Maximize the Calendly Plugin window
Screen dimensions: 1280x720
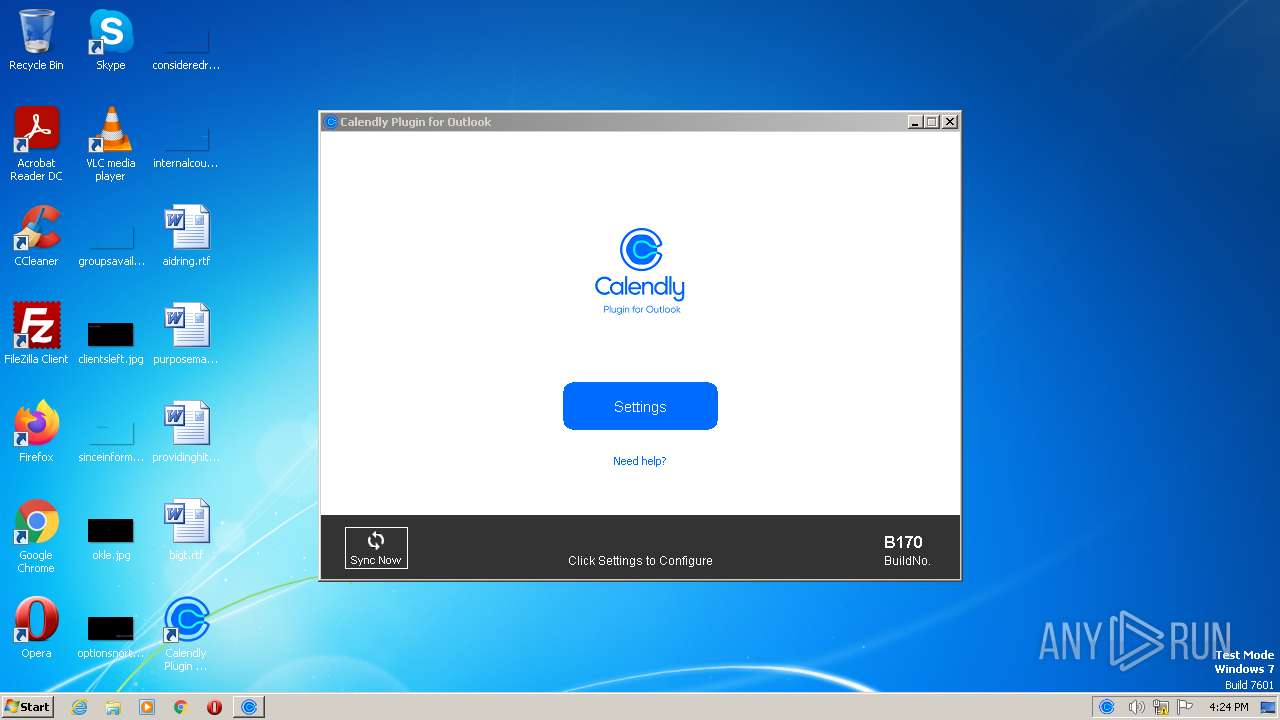pyautogui.click(x=932, y=122)
